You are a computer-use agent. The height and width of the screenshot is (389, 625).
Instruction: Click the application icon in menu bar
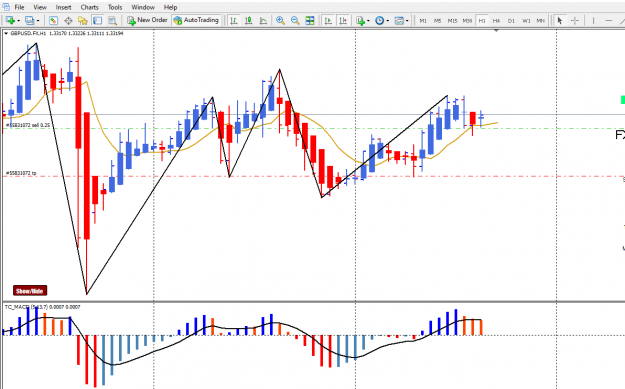pos(6,7)
